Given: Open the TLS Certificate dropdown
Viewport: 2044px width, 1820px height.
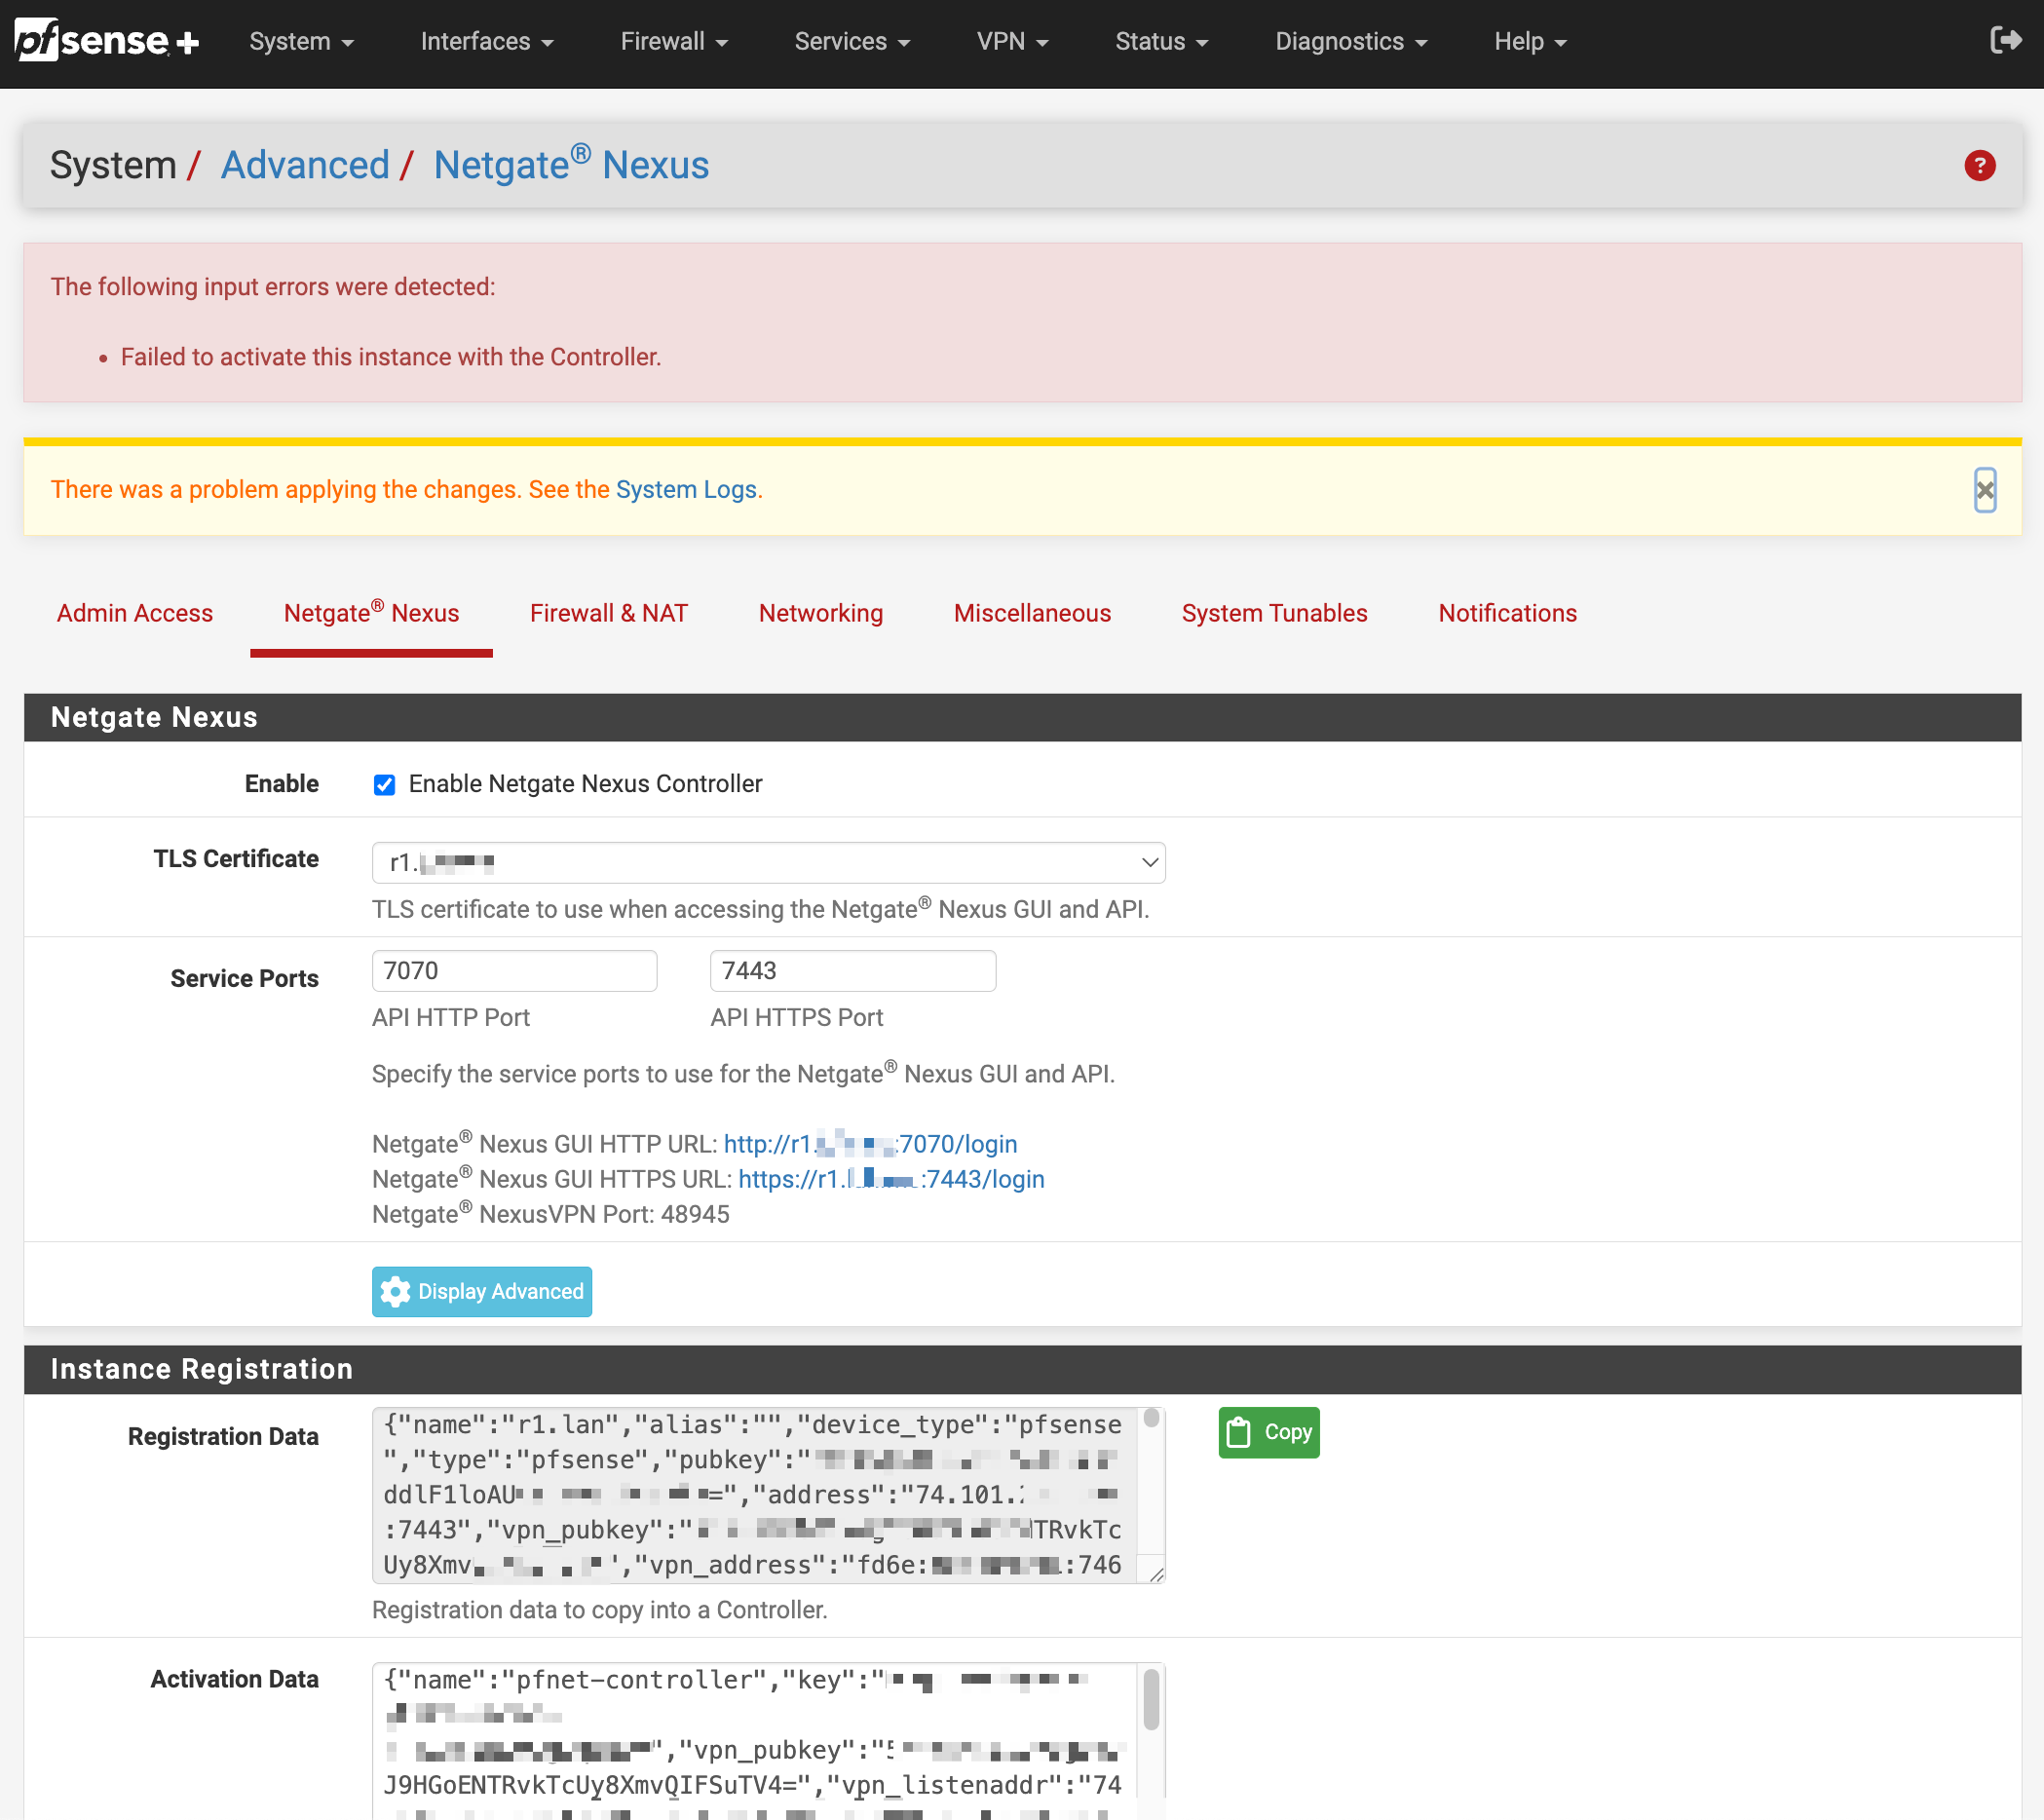Looking at the screenshot, I should click(768, 862).
